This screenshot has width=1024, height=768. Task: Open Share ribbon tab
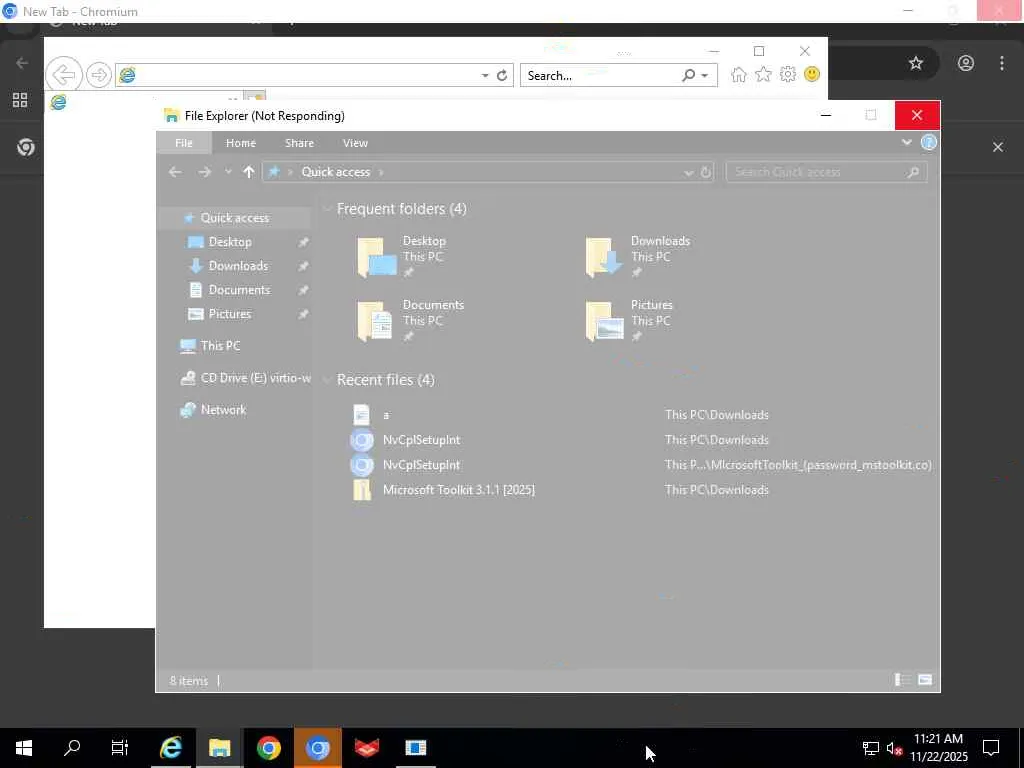click(299, 142)
